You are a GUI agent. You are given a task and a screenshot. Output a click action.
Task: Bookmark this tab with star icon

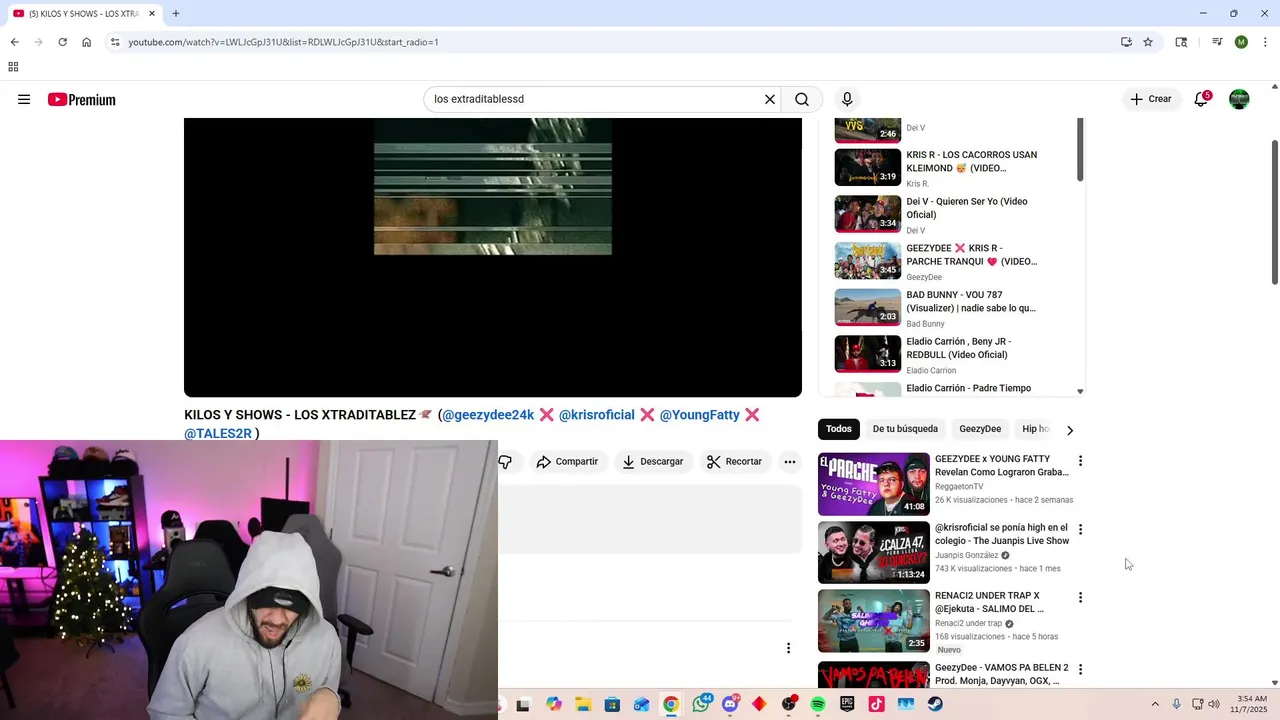coord(1148,42)
